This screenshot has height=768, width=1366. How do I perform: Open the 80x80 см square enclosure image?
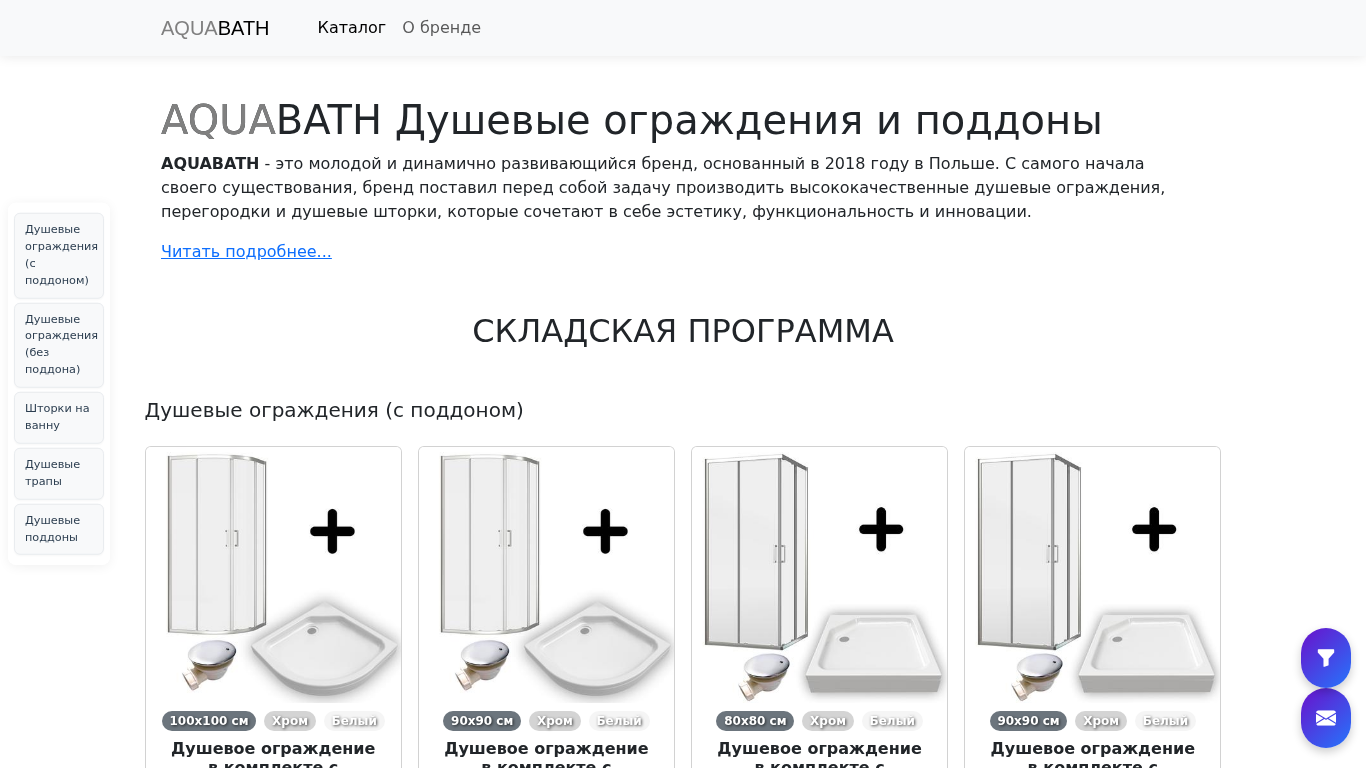819,575
